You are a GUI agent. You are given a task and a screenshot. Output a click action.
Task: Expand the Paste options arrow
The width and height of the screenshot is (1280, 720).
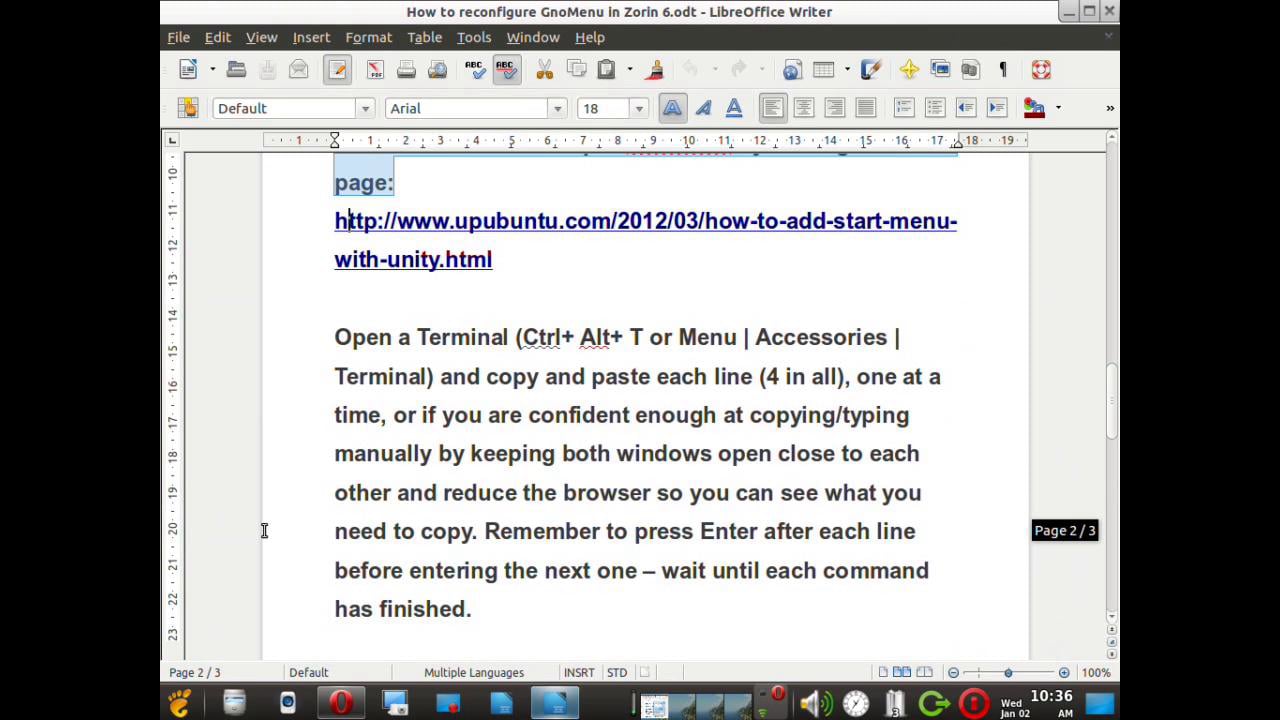point(629,69)
